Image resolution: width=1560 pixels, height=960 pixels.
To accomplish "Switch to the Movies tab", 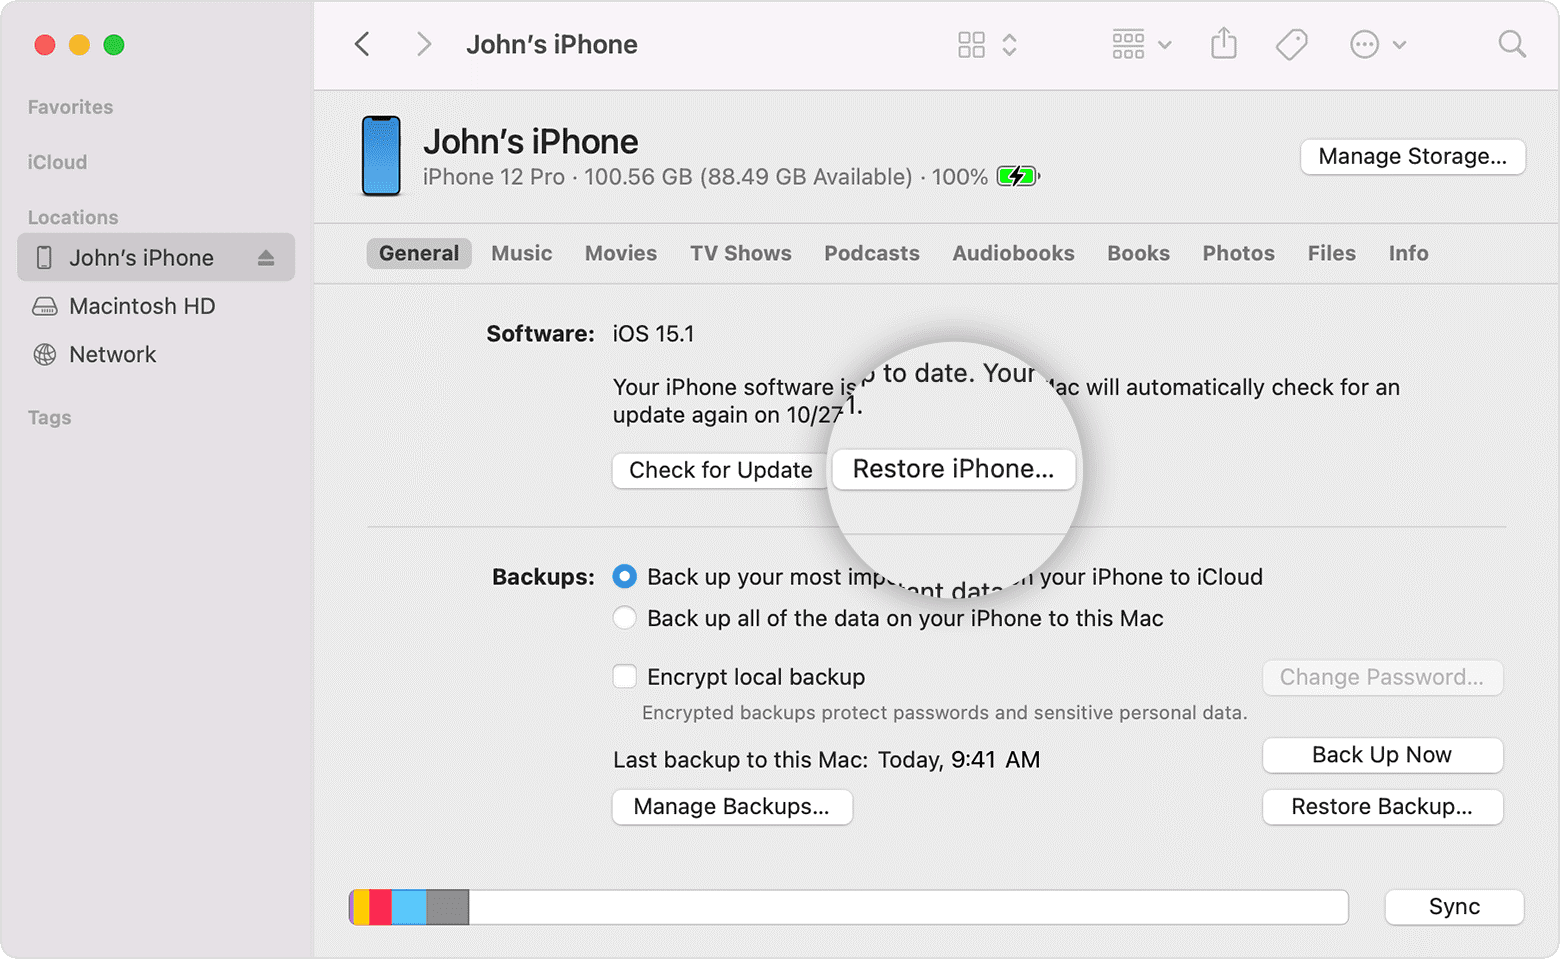I will click(621, 253).
